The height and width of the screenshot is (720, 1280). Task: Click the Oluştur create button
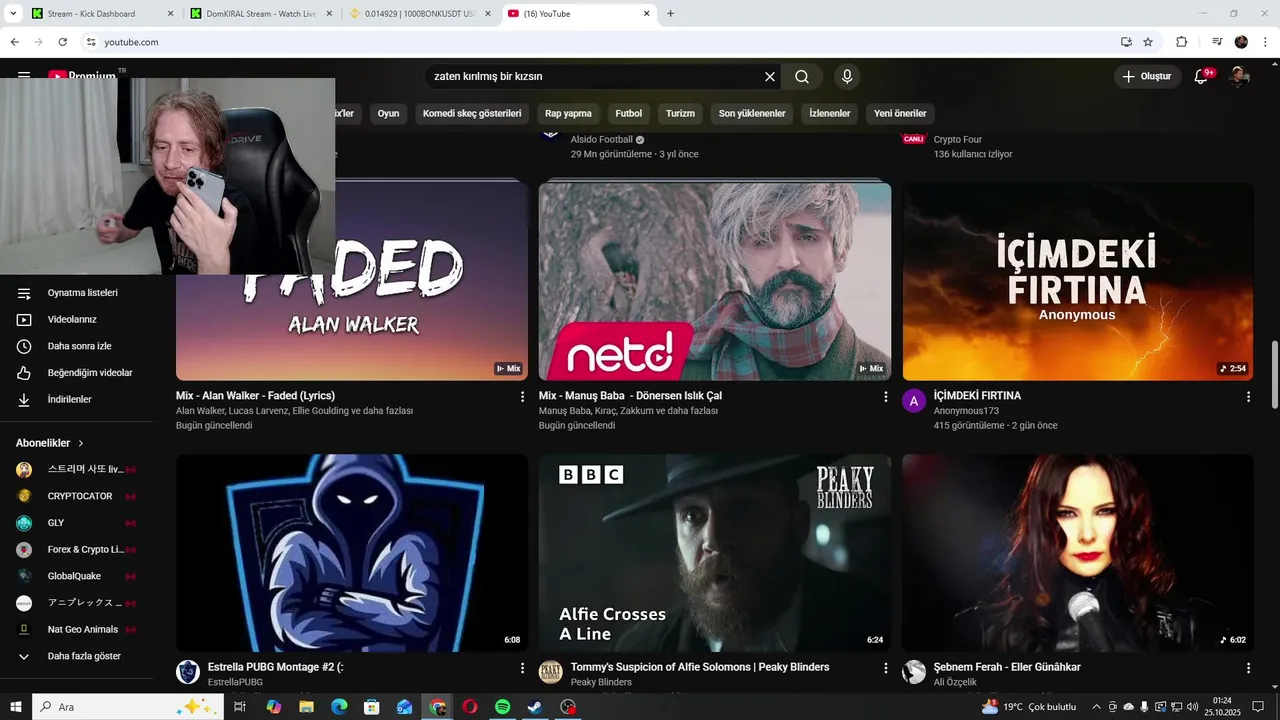1147,77
